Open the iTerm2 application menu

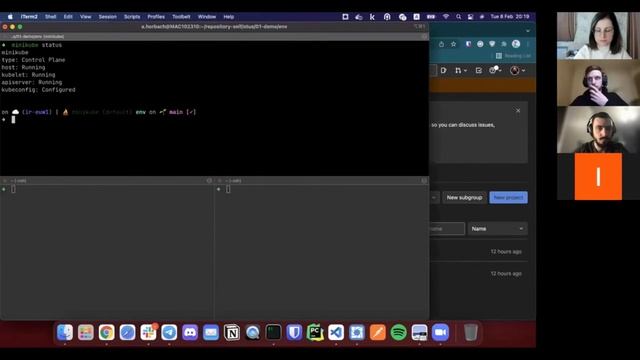tap(29, 17)
